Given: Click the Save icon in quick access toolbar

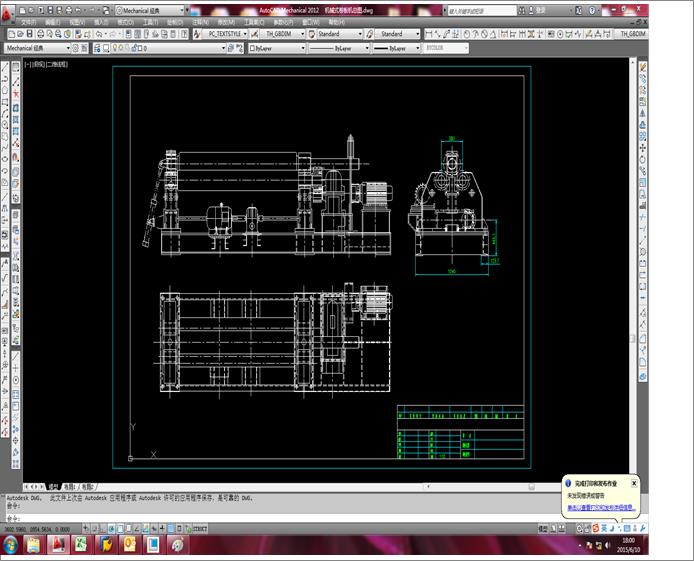Looking at the screenshot, I should 50,10.
